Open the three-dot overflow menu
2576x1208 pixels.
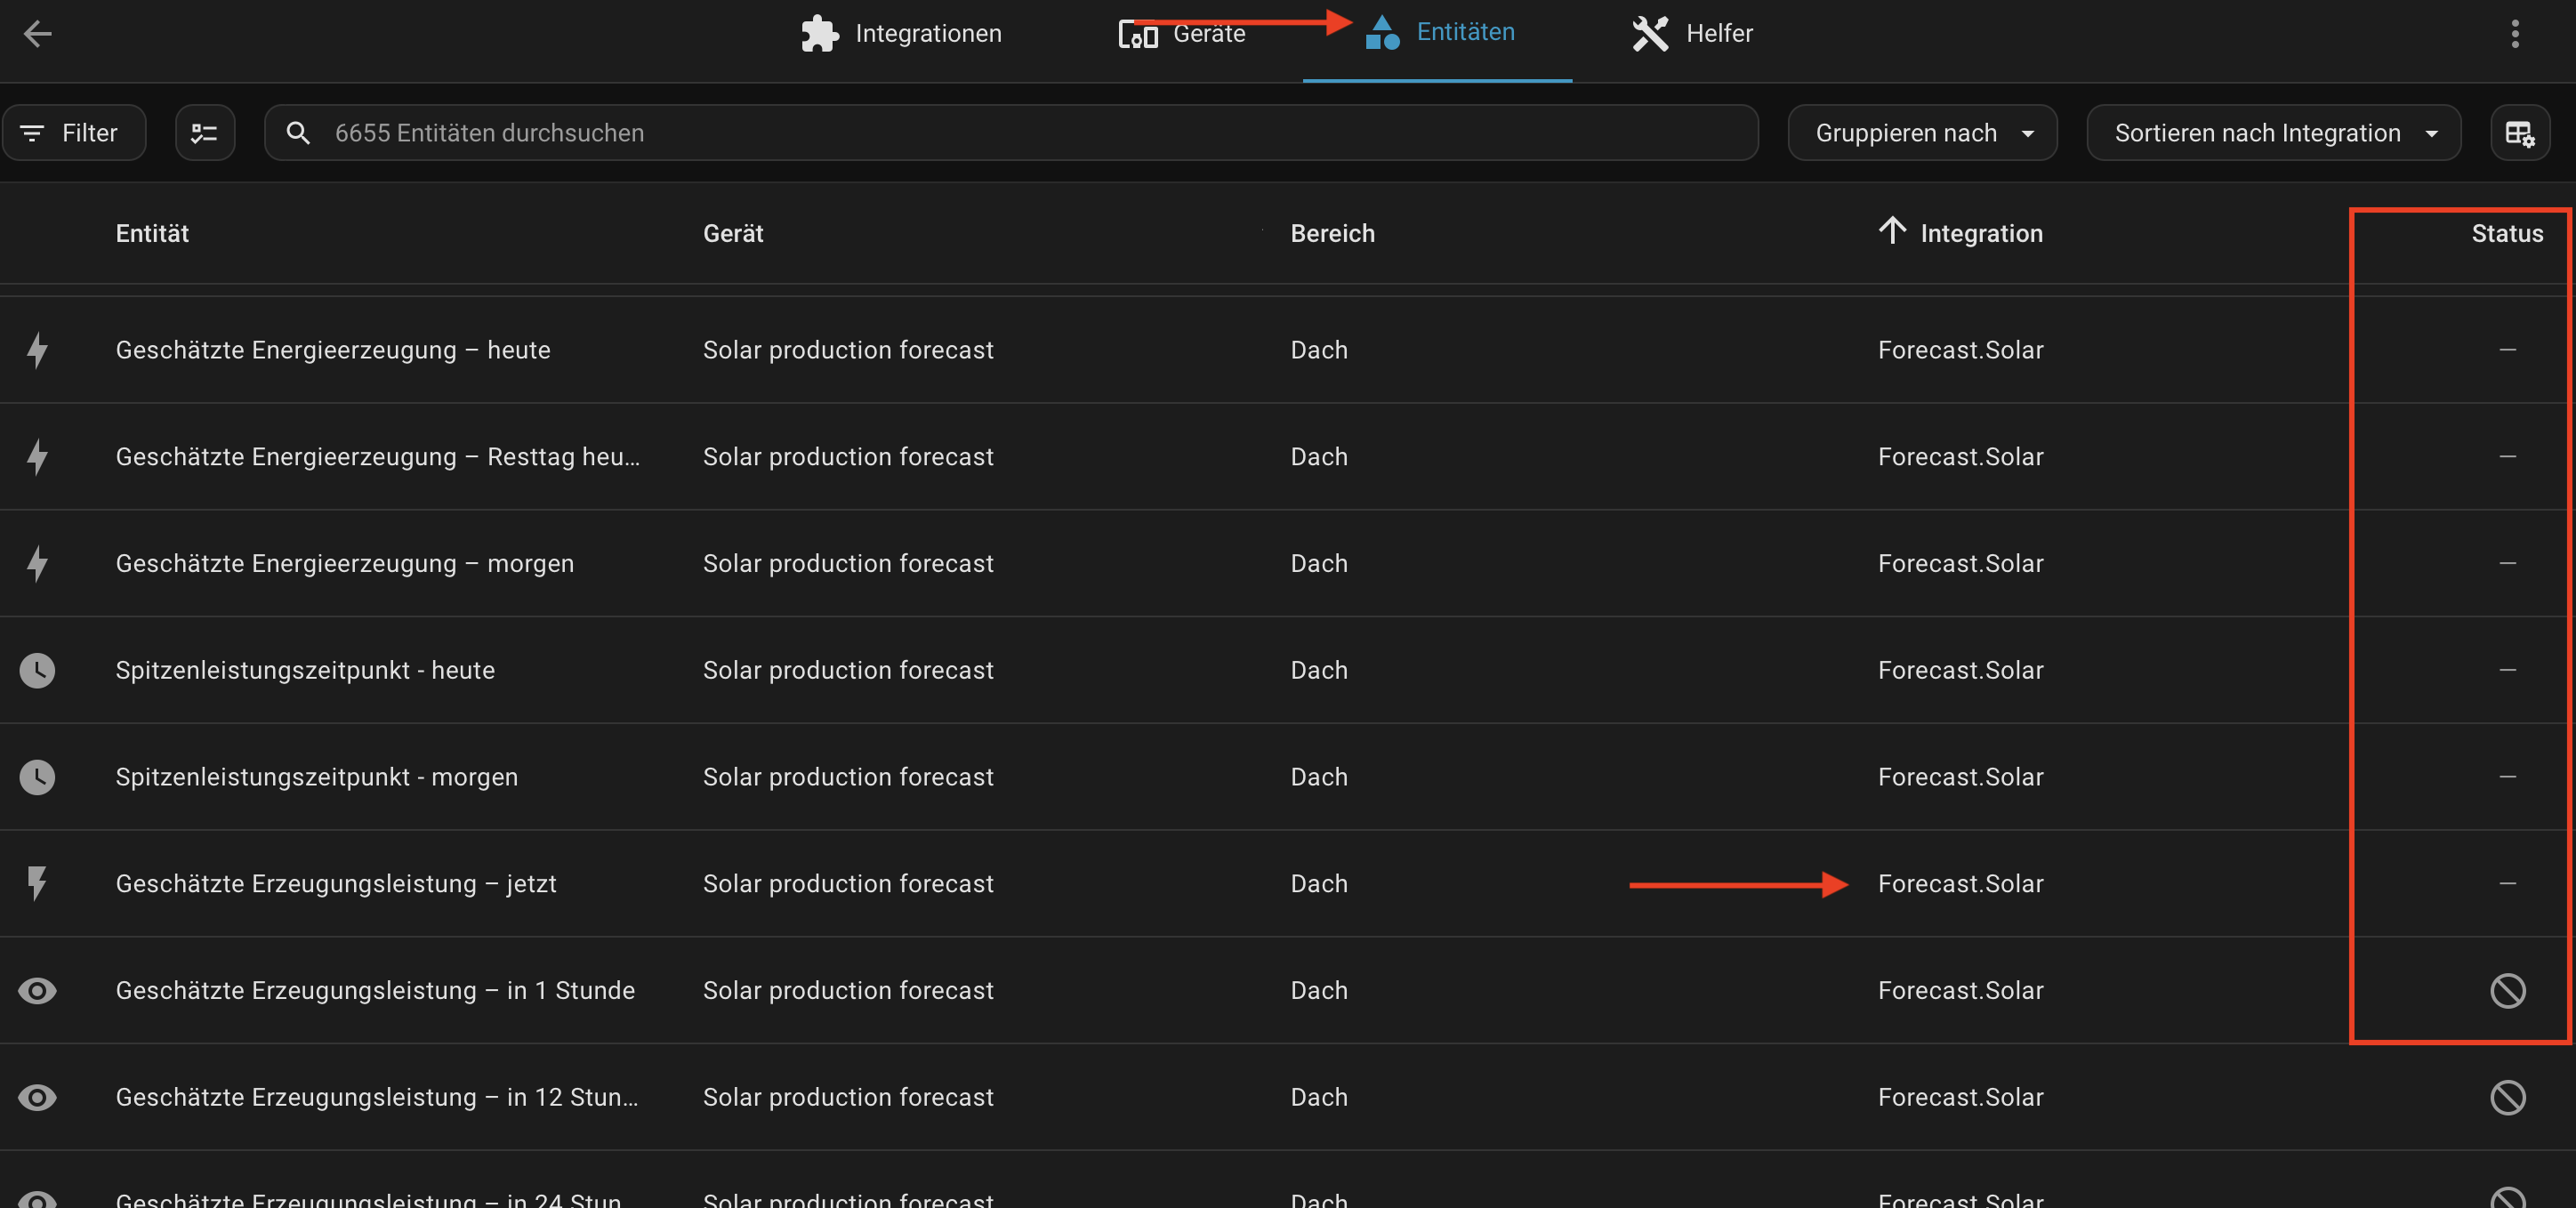[x=2515, y=33]
